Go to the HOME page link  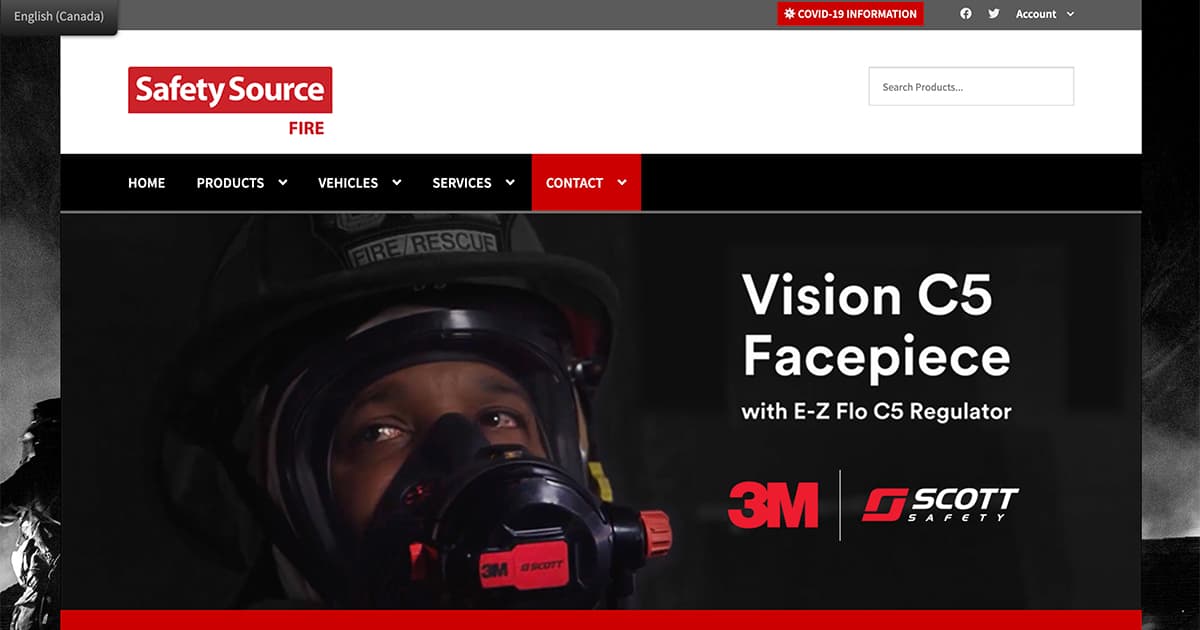(146, 183)
